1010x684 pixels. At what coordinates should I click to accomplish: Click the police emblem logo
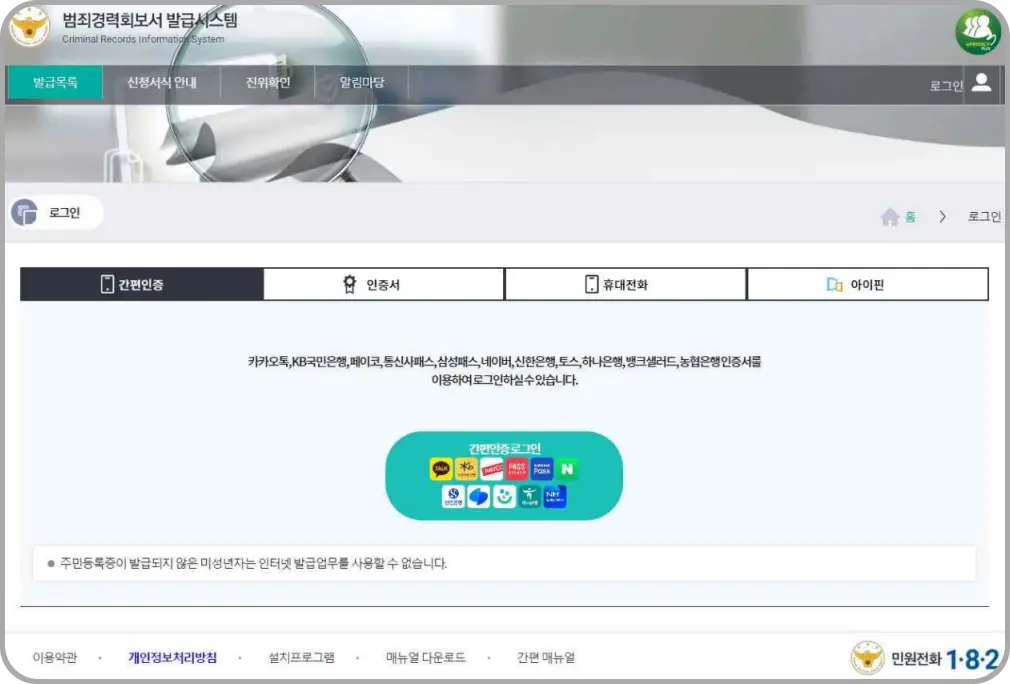coord(31,30)
